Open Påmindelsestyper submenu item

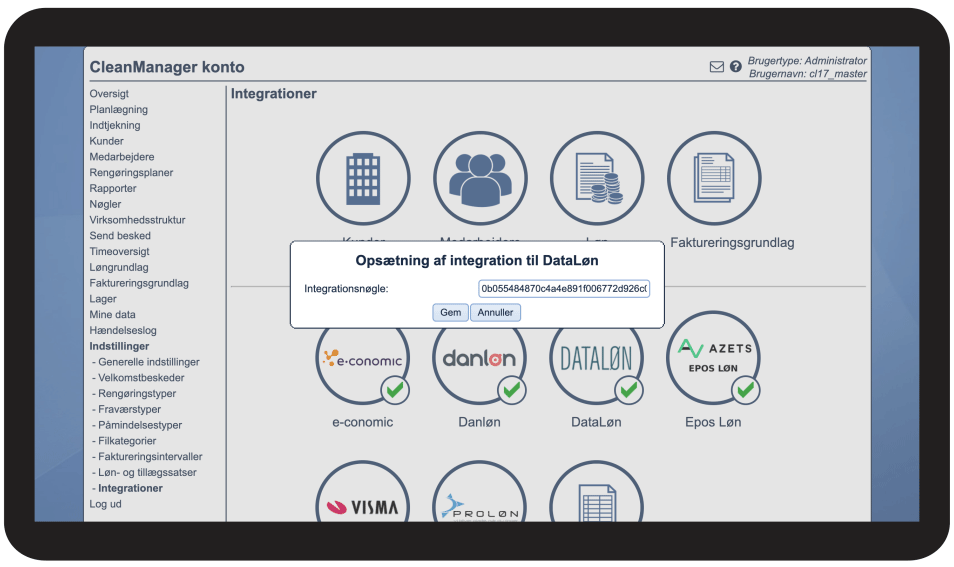pyautogui.click(x=140, y=426)
